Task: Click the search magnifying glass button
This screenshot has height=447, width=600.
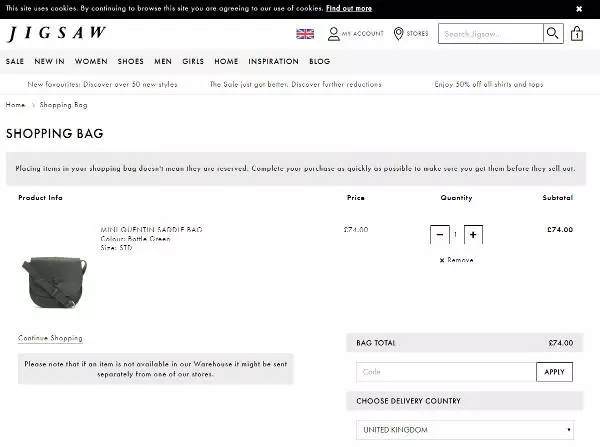Action: tap(553, 34)
